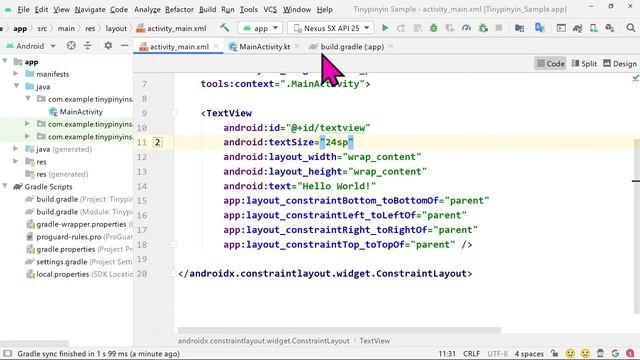This screenshot has height=360, width=640.
Task: Click the Stop square button
Action: [498, 28]
